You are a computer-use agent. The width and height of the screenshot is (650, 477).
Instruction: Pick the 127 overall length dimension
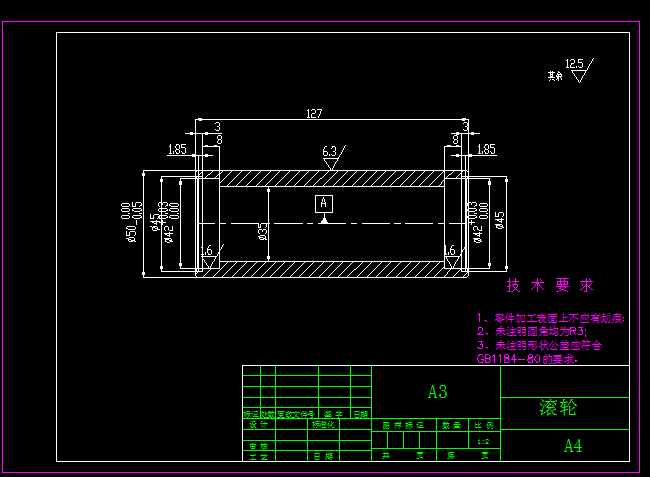tap(314, 113)
